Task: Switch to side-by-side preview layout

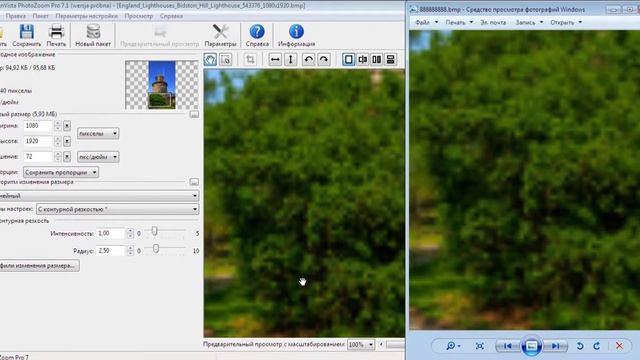Action: (x=376, y=60)
